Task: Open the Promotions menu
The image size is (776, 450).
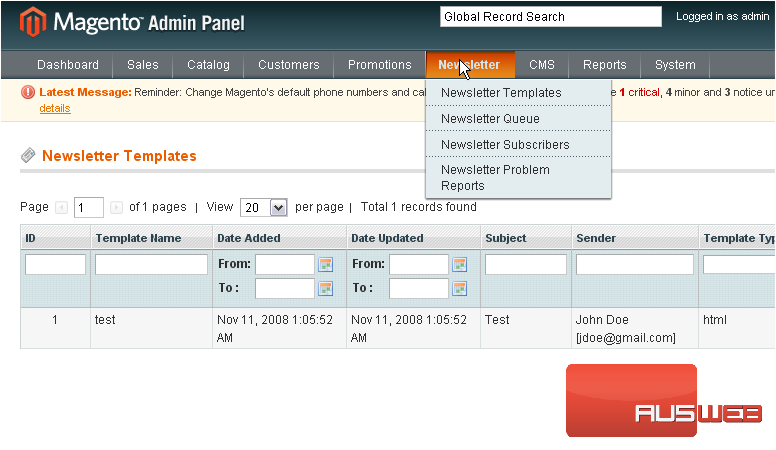Action: (x=380, y=65)
